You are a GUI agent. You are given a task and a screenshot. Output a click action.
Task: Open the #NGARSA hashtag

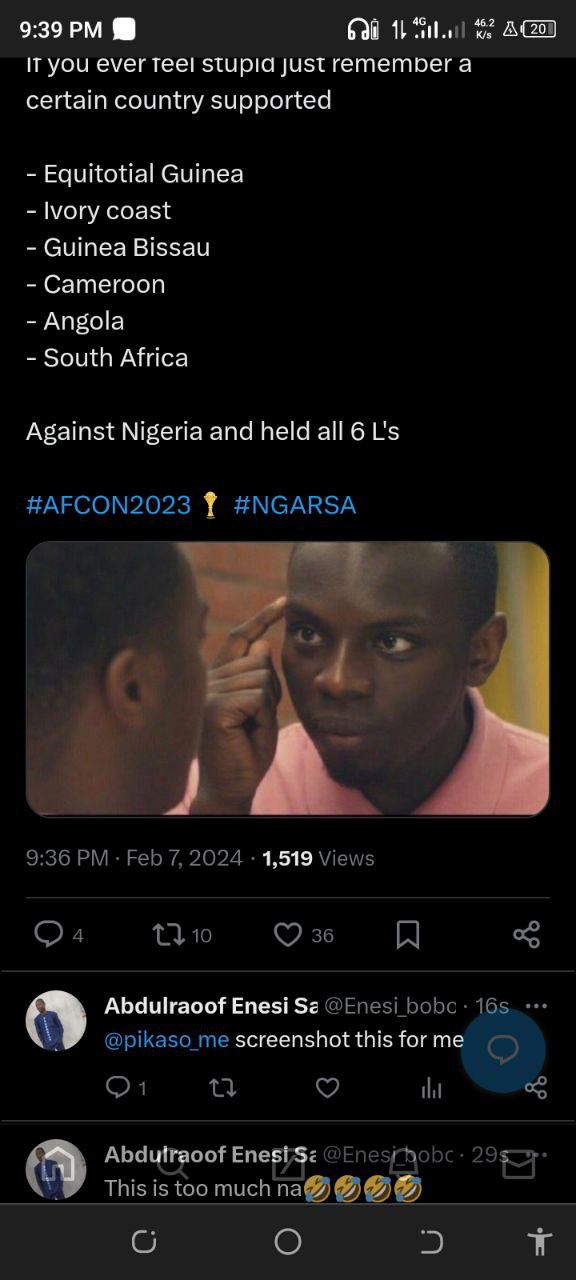[x=295, y=505]
